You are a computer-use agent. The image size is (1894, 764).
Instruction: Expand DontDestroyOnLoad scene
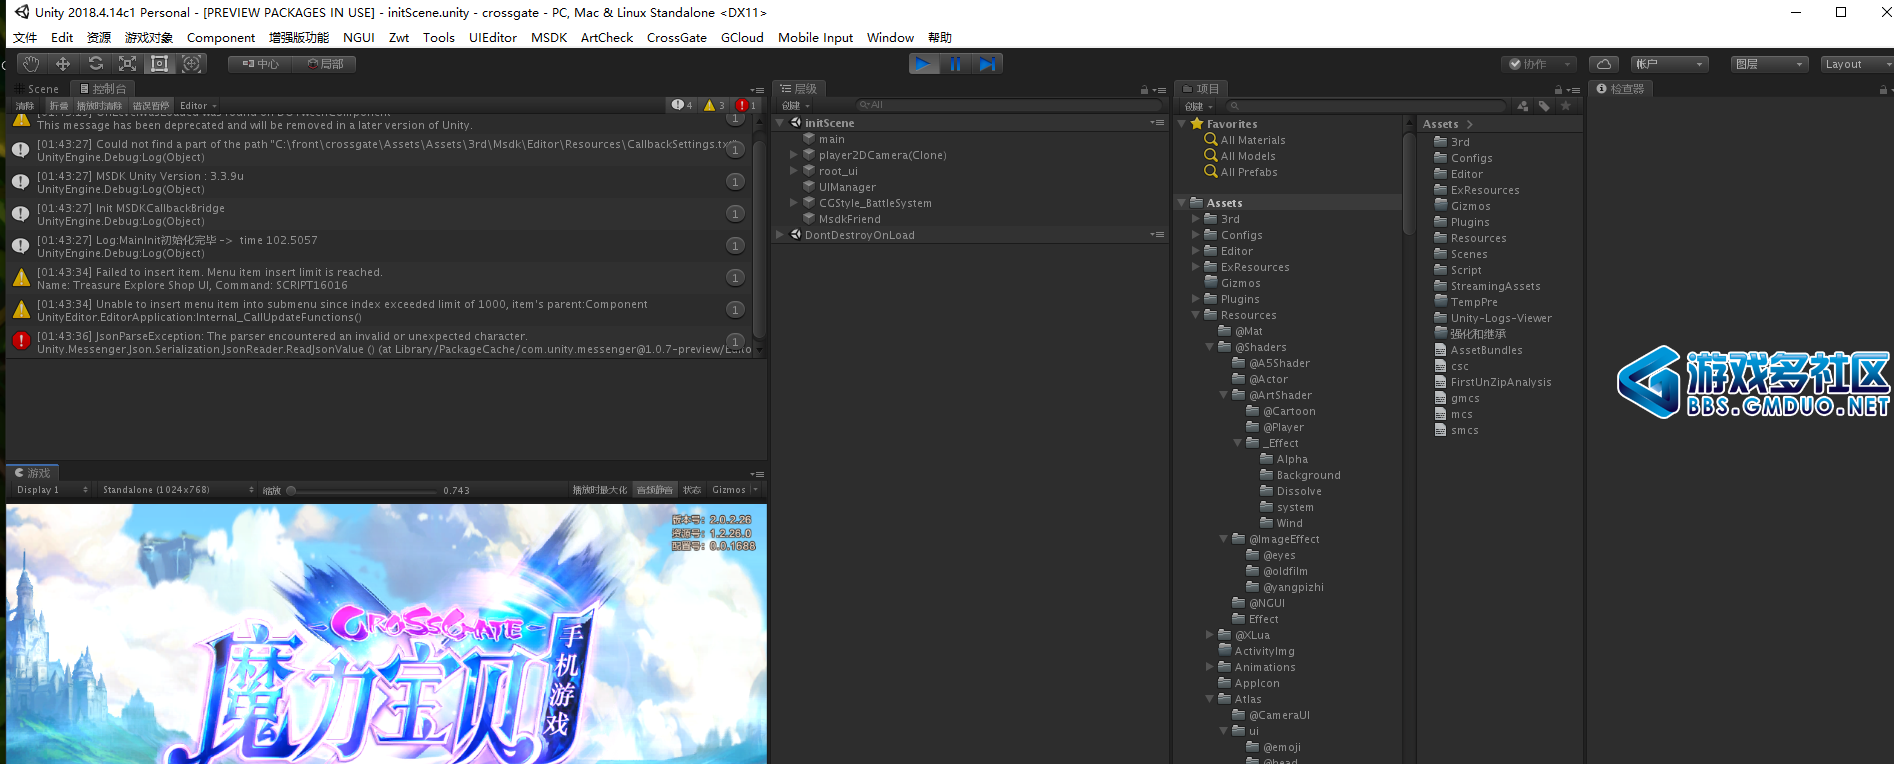[780, 235]
